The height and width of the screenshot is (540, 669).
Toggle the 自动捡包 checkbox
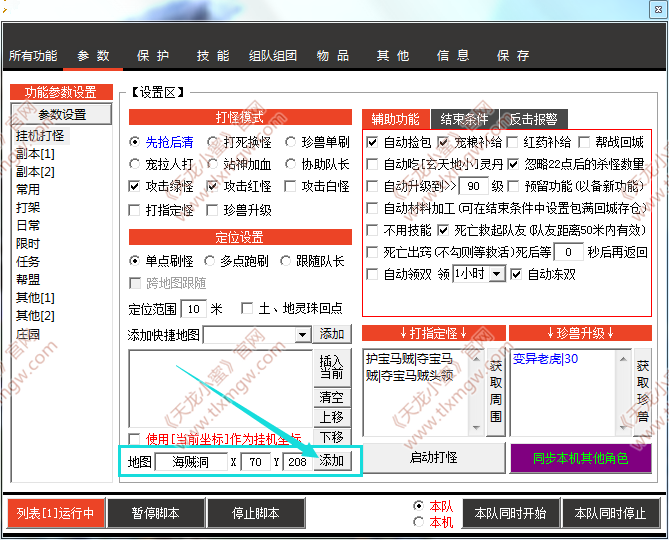click(372, 142)
